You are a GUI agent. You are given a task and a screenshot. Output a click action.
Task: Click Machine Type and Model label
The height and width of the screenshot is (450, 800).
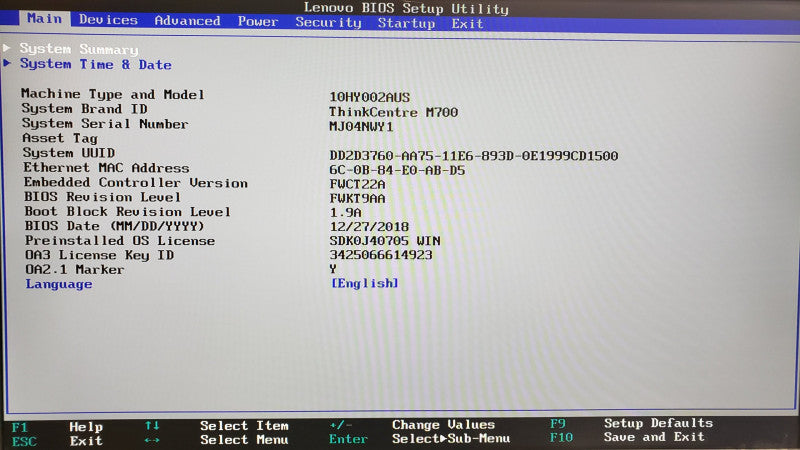112,94
